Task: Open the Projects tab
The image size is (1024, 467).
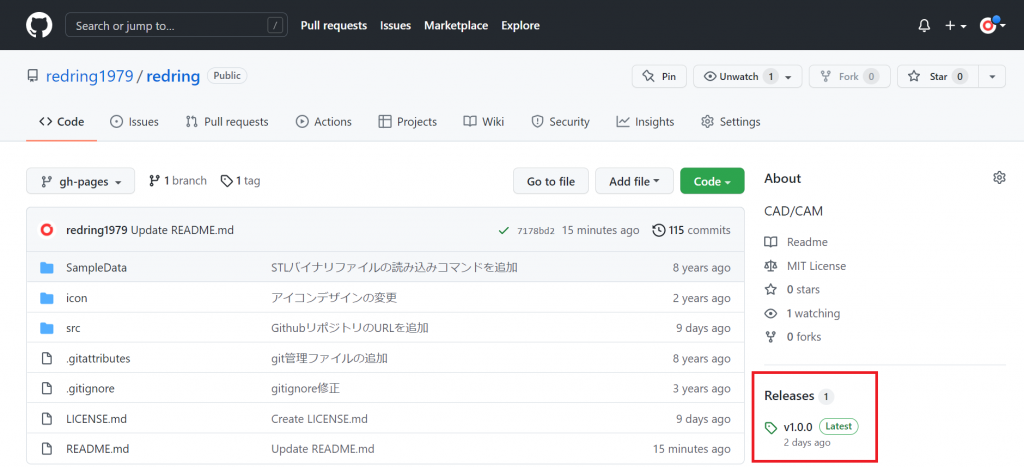Action: point(408,121)
